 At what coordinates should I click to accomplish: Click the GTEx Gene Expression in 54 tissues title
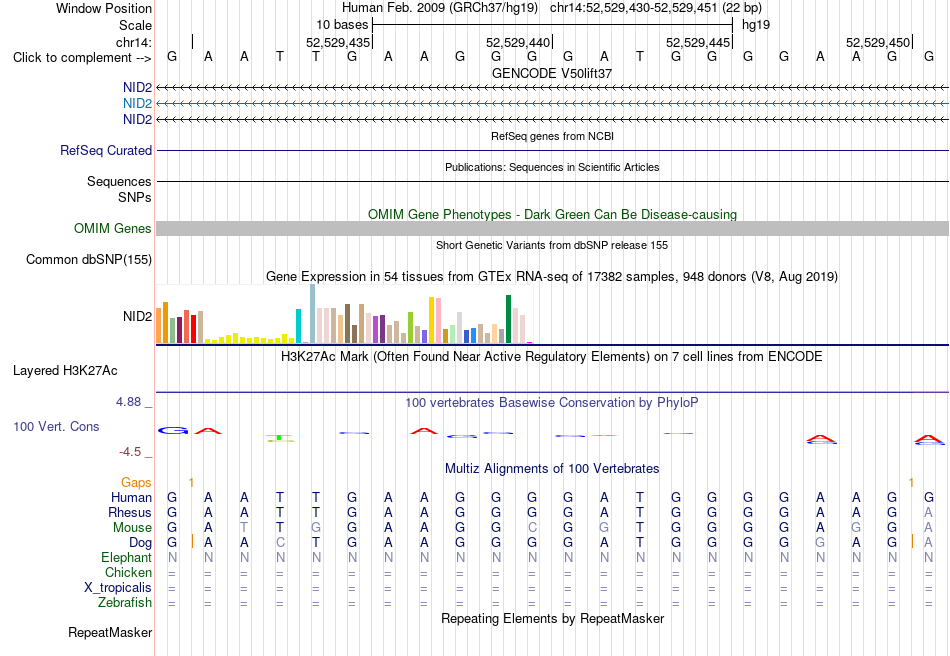coord(552,277)
